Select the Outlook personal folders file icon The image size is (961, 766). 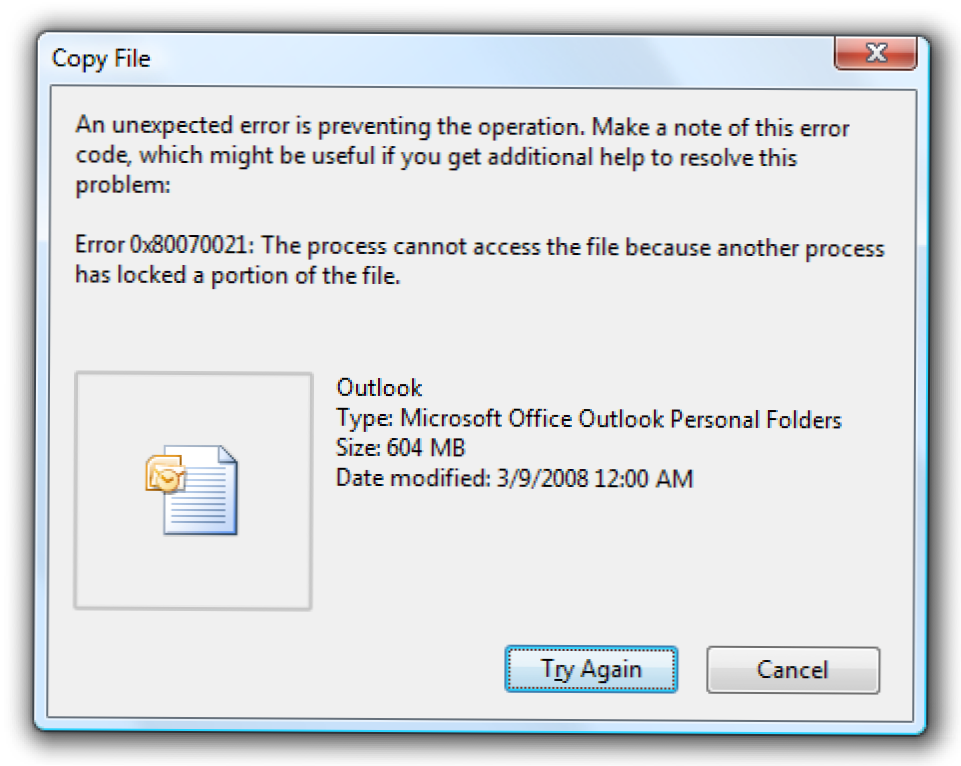point(193,490)
